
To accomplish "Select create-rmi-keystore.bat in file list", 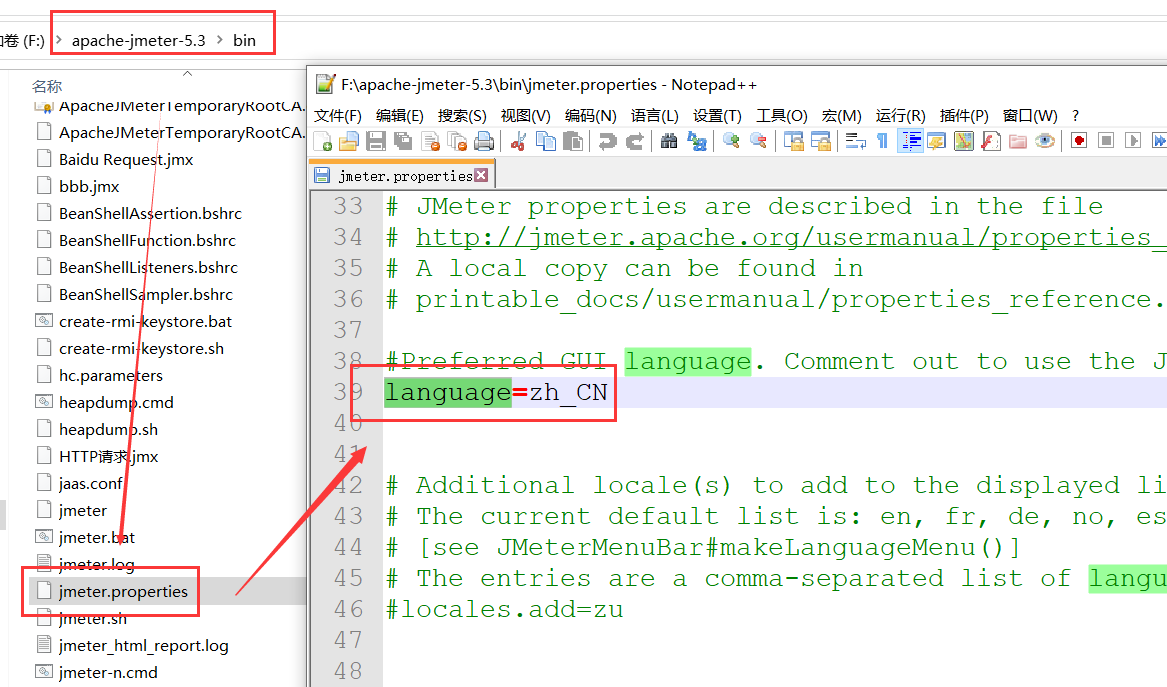I will point(145,322).
